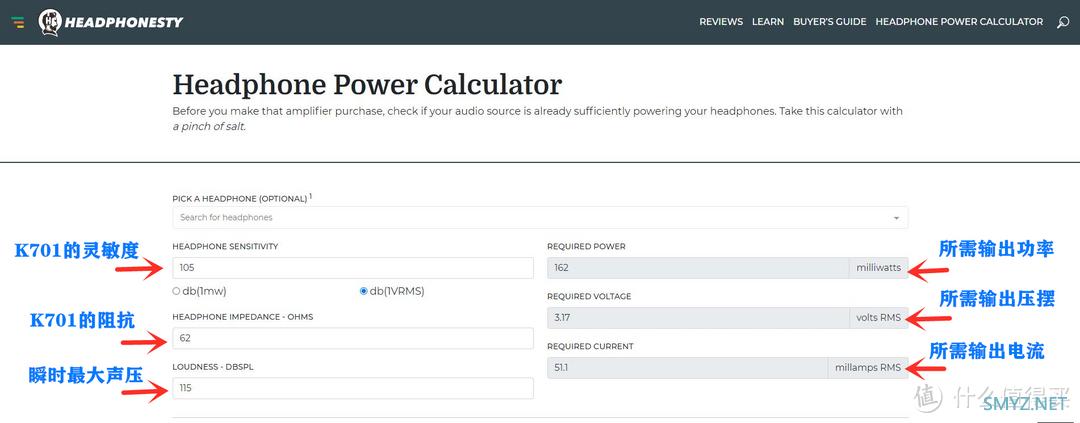Open the Reviews menu item
The width and height of the screenshot is (1080, 423).
tap(721, 22)
